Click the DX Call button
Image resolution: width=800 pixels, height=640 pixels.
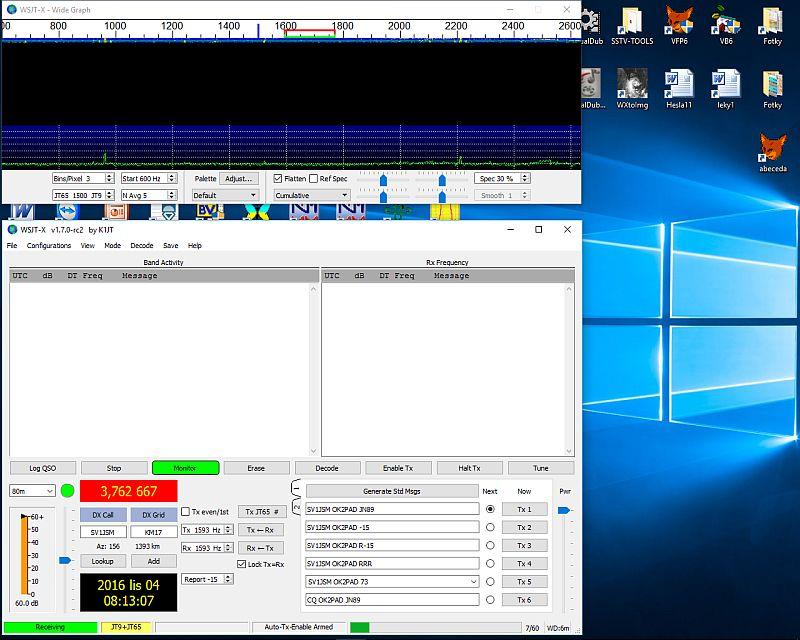103,515
